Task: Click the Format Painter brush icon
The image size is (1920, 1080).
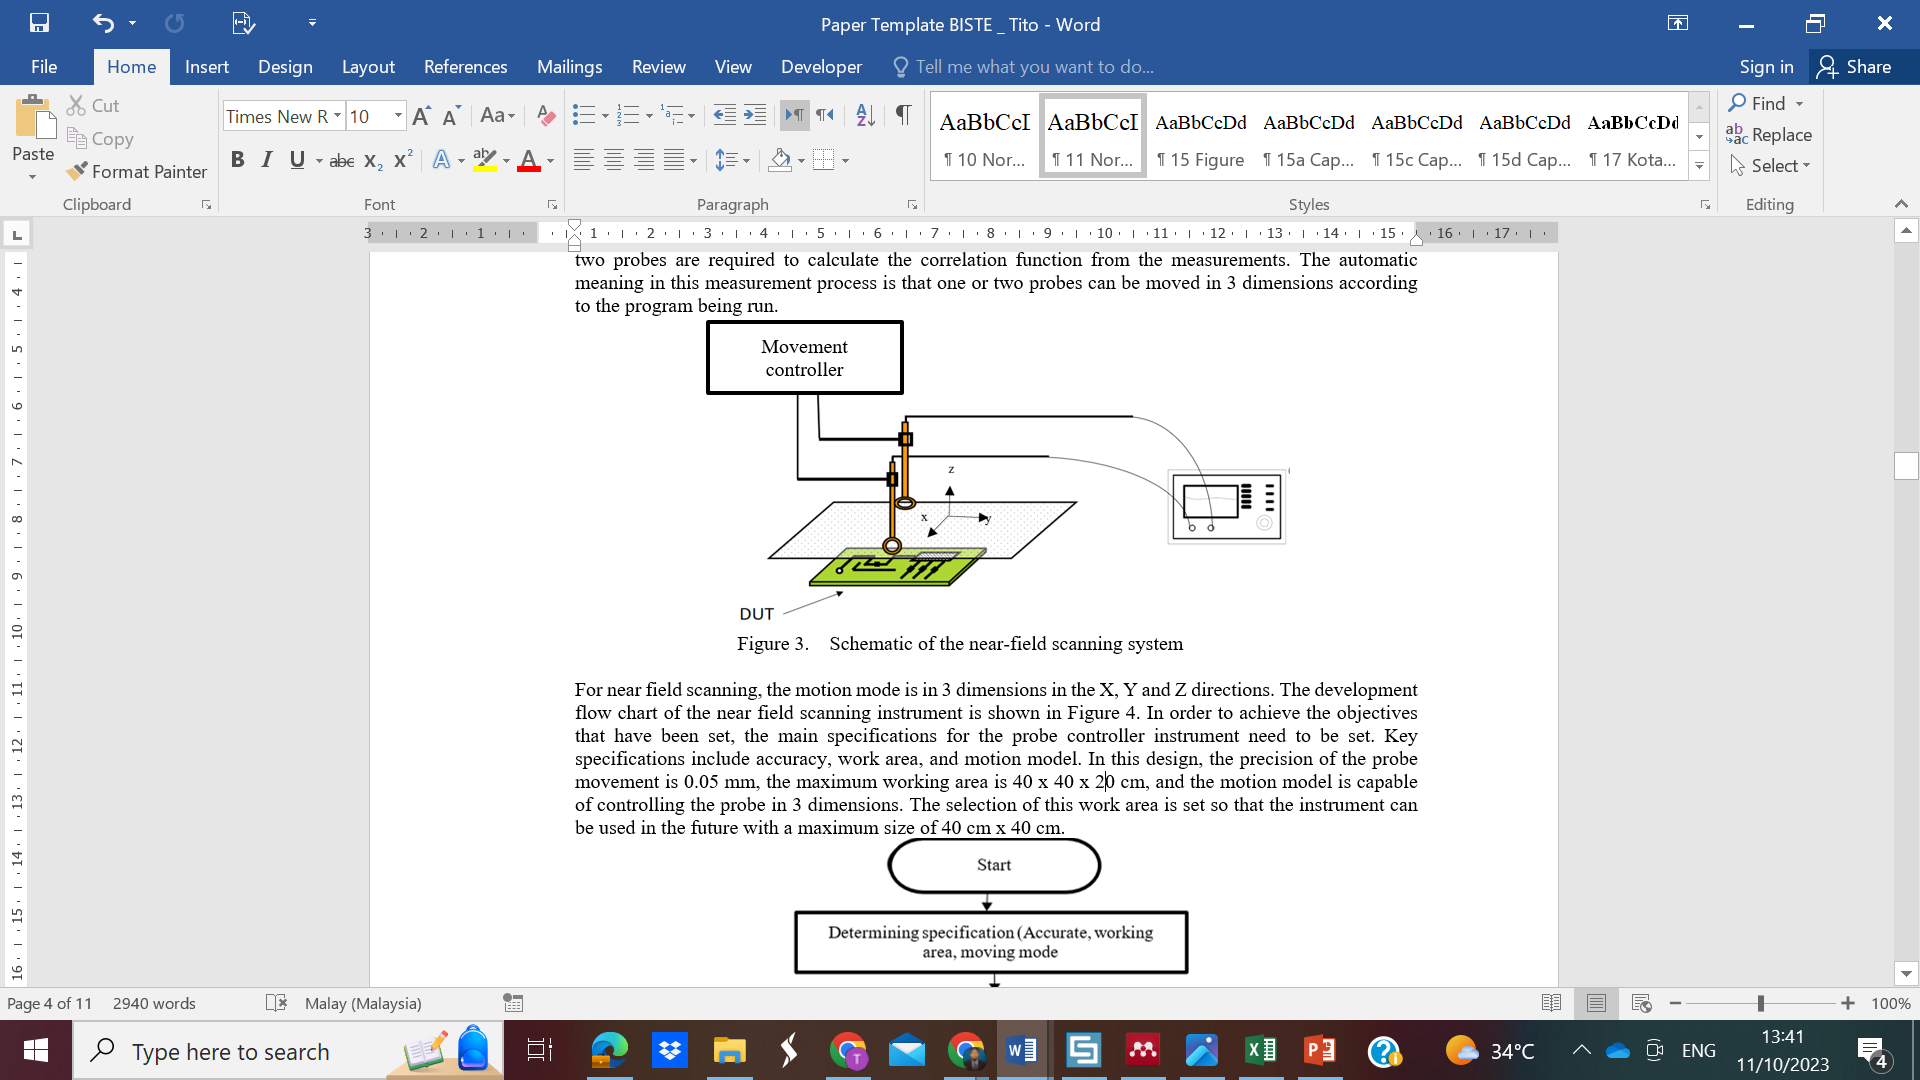Action: 77,171
